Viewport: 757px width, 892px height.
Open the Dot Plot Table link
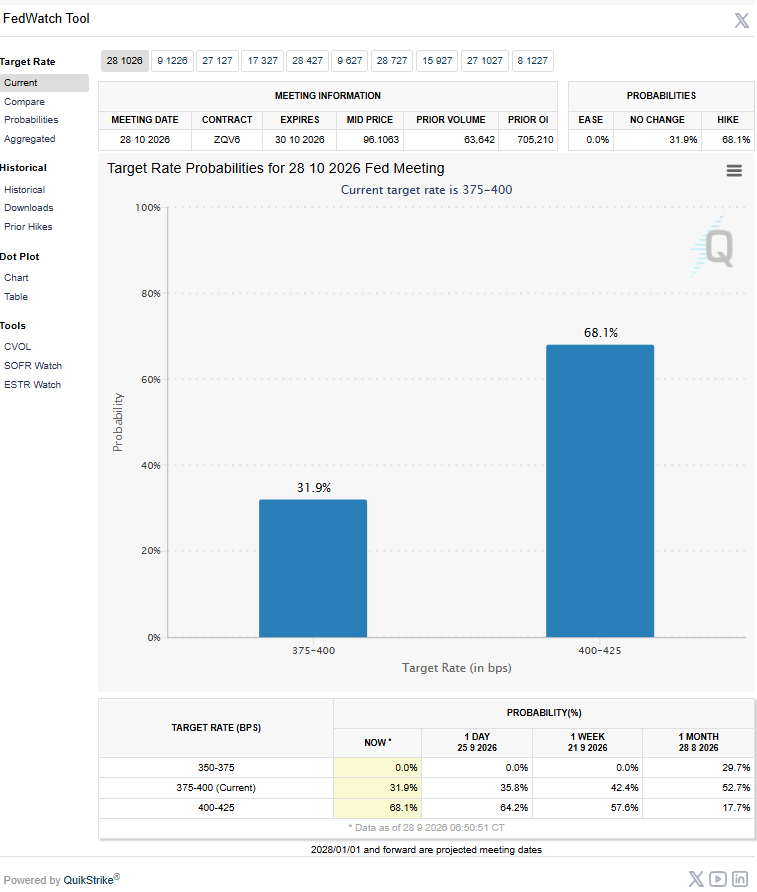(x=16, y=297)
